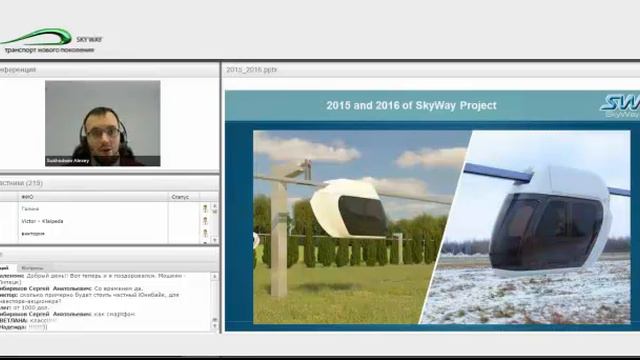Click the chat message "от 1000 дол."
Image resolution: width=640 pixels, height=360 pixels.
[x=32, y=308]
